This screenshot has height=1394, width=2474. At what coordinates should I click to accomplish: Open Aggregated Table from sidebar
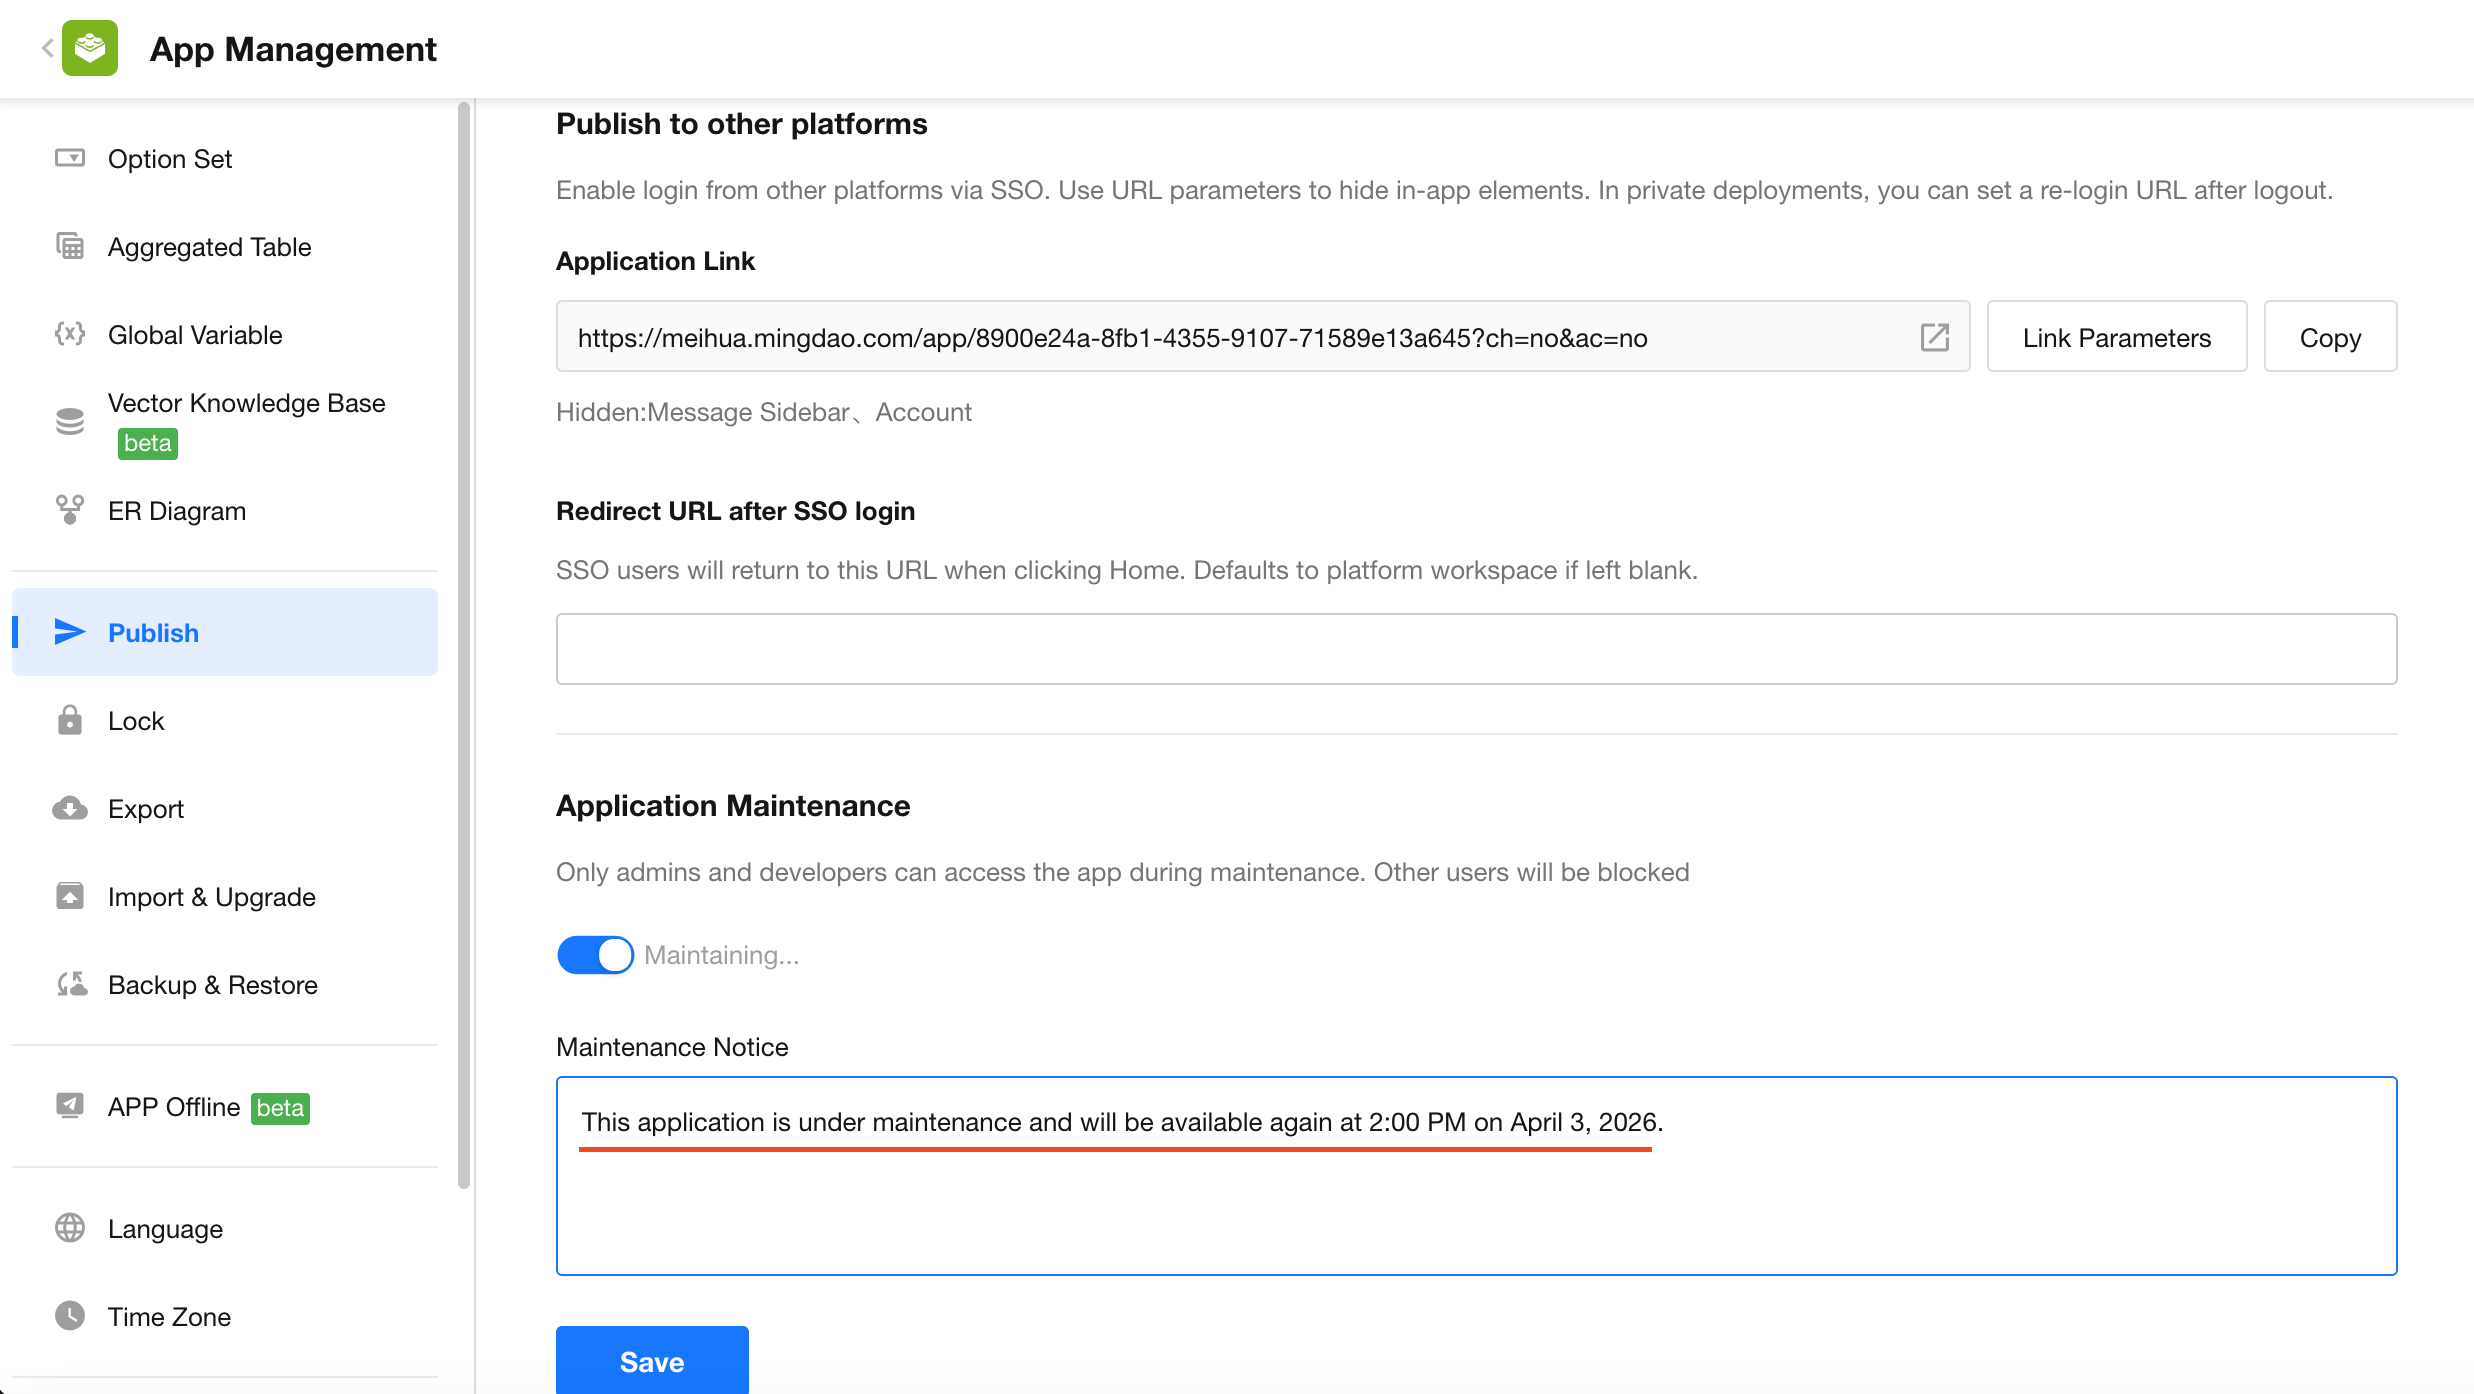click(x=209, y=247)
